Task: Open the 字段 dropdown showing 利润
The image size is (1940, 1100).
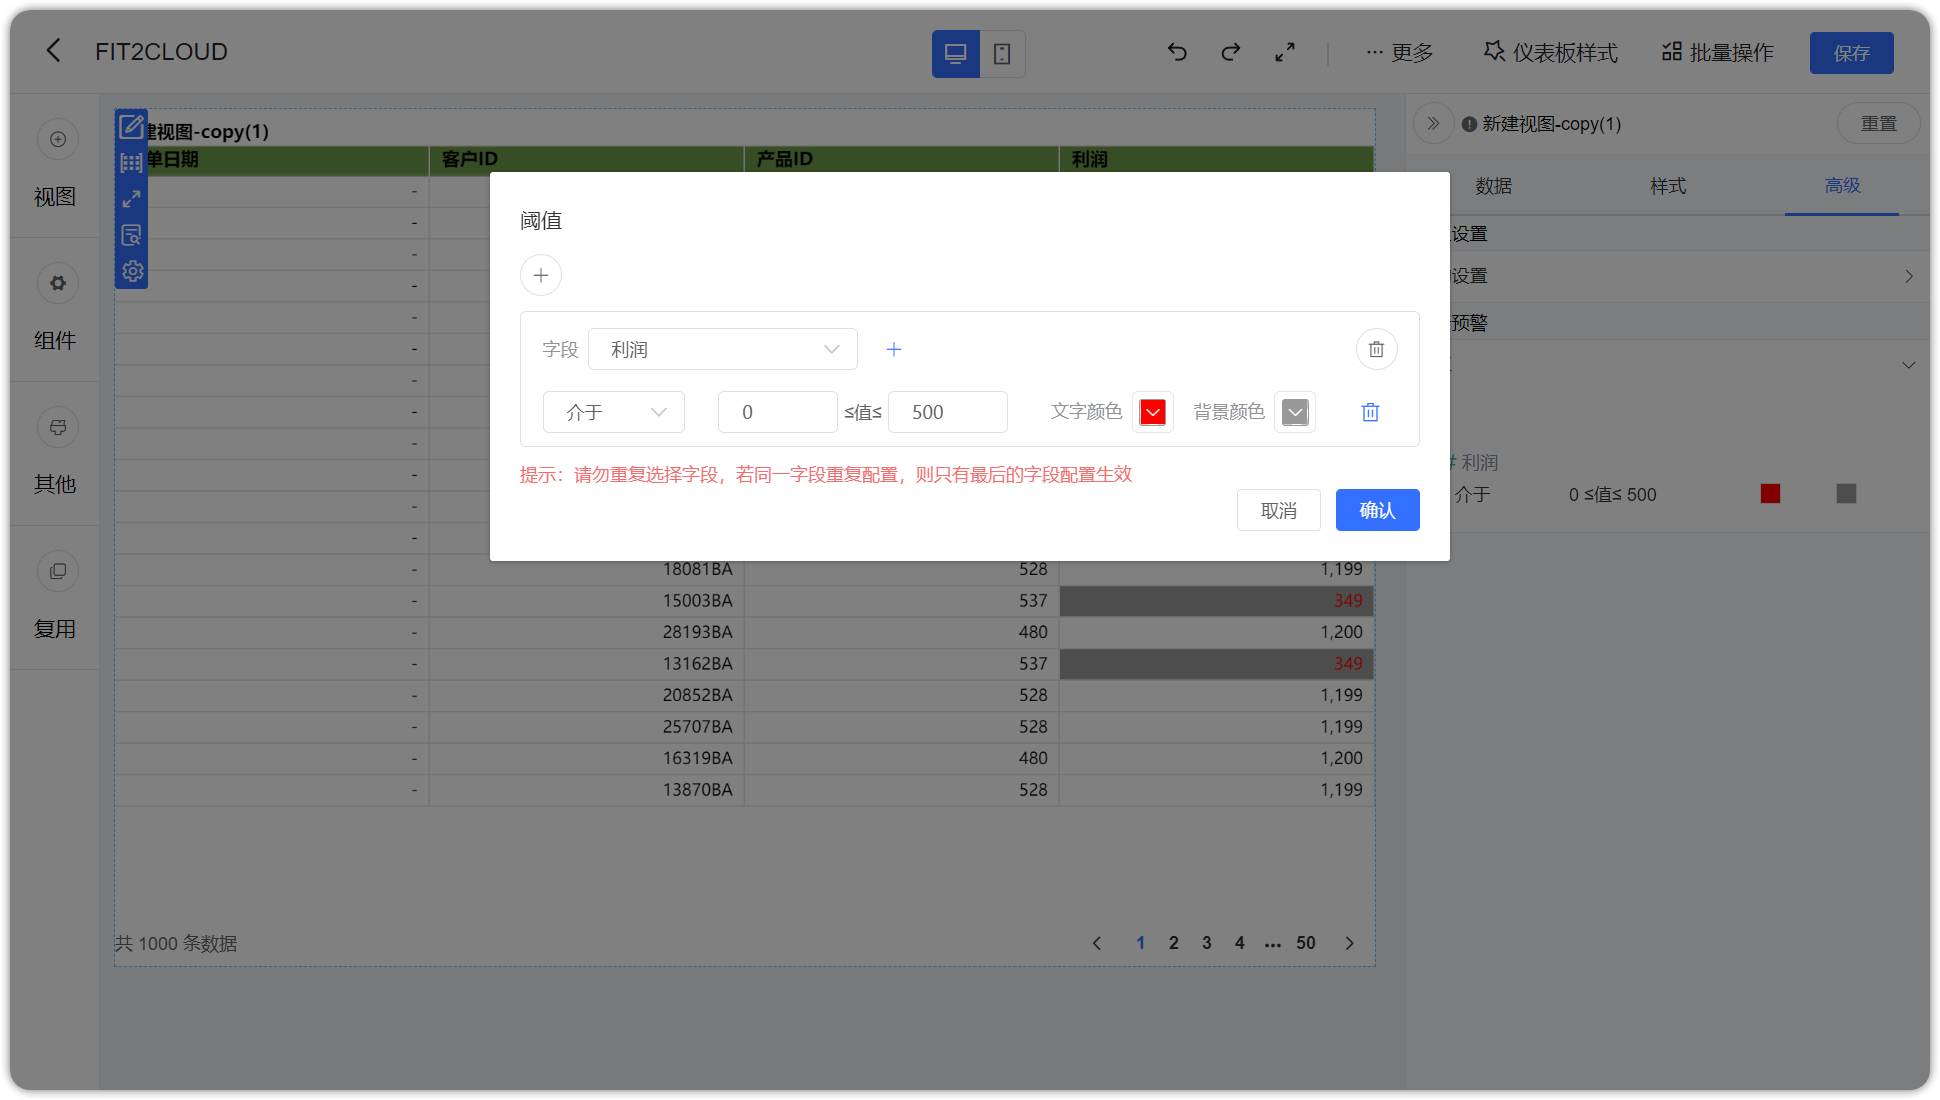Action: (723, 349)
